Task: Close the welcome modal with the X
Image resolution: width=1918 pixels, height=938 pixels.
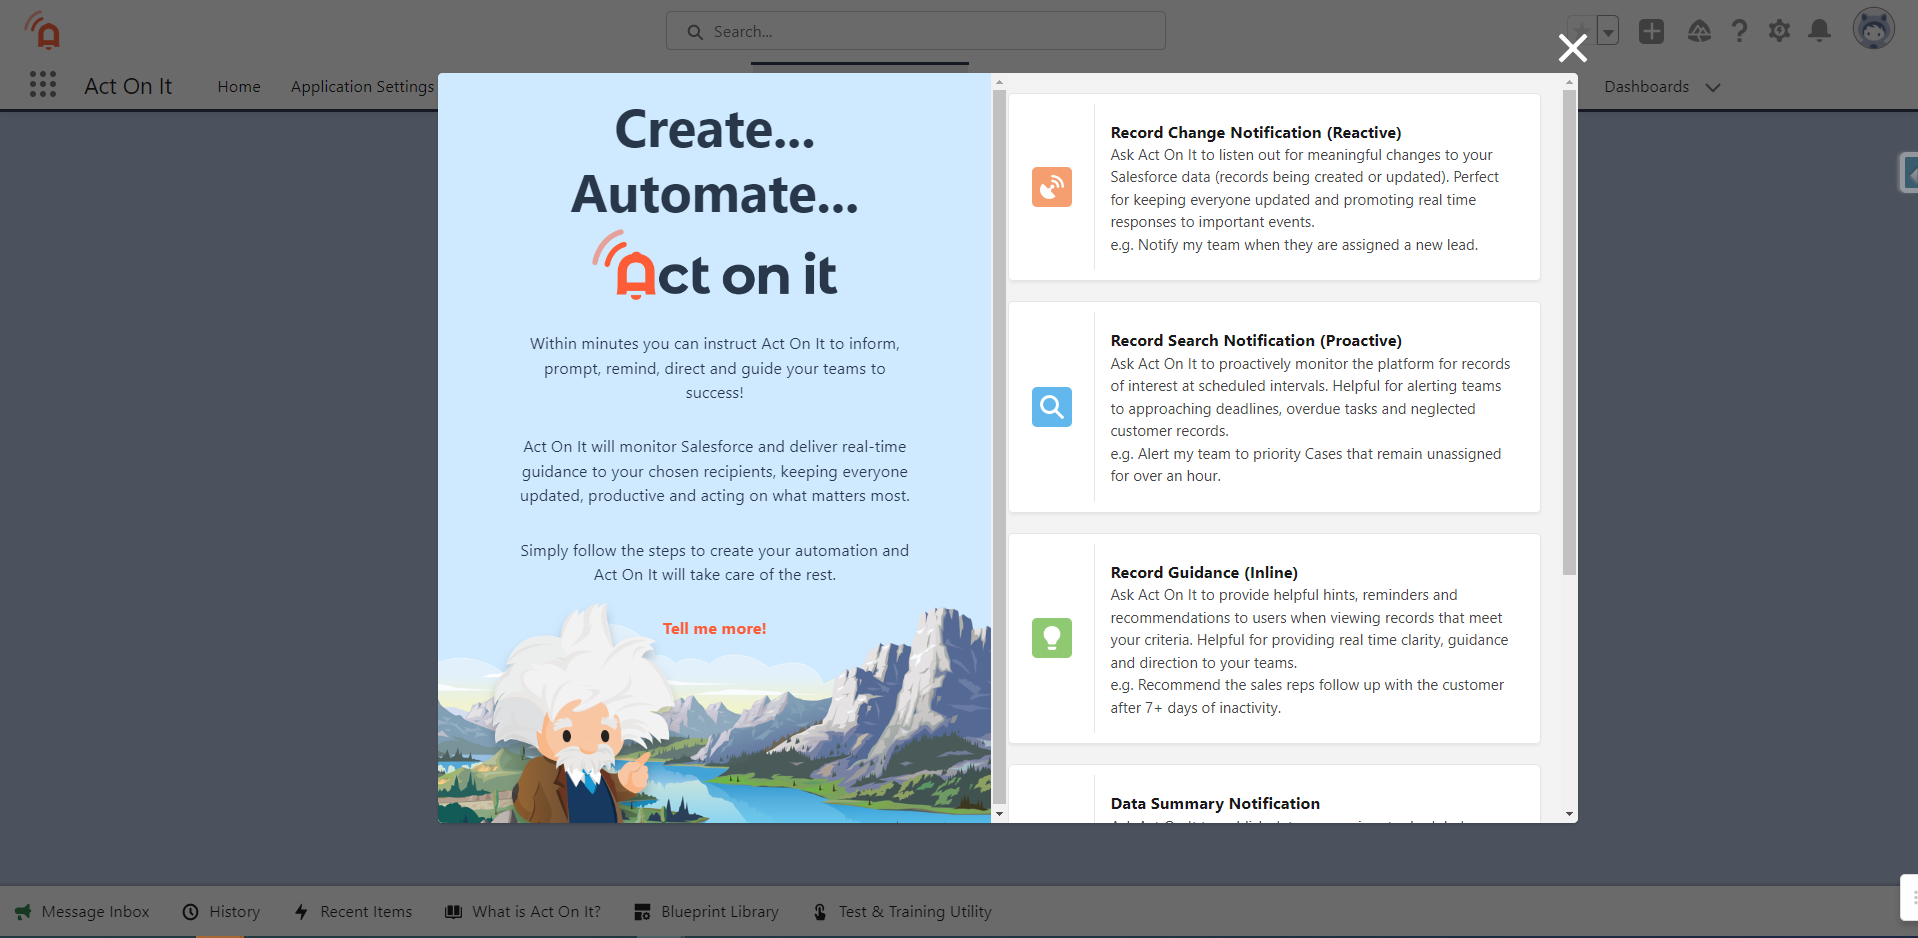Action: [1572, 48]
